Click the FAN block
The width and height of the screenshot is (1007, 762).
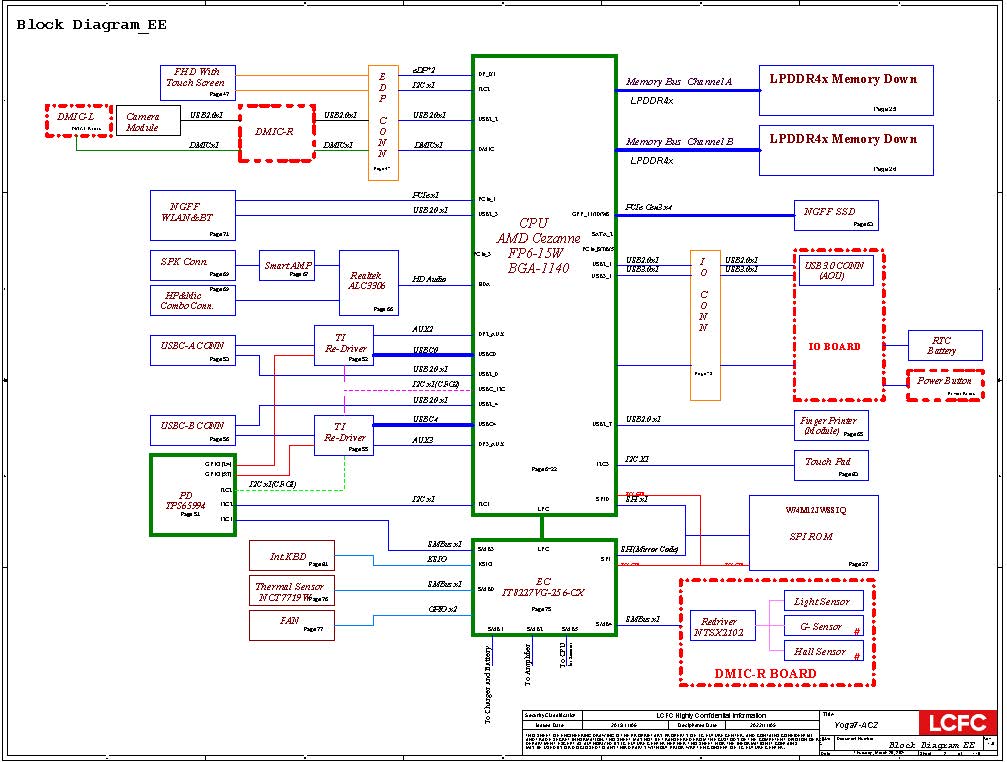[x=292, y=625]
